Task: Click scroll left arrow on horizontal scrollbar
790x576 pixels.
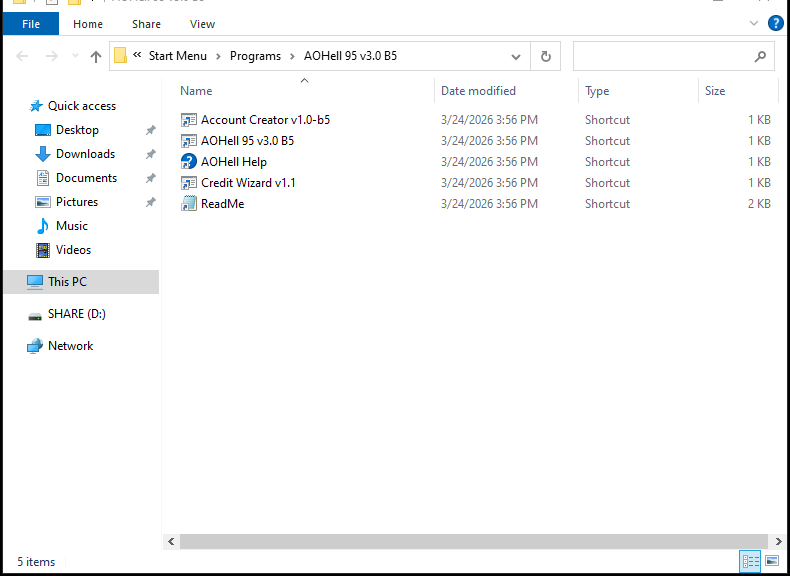Action: 171,542
